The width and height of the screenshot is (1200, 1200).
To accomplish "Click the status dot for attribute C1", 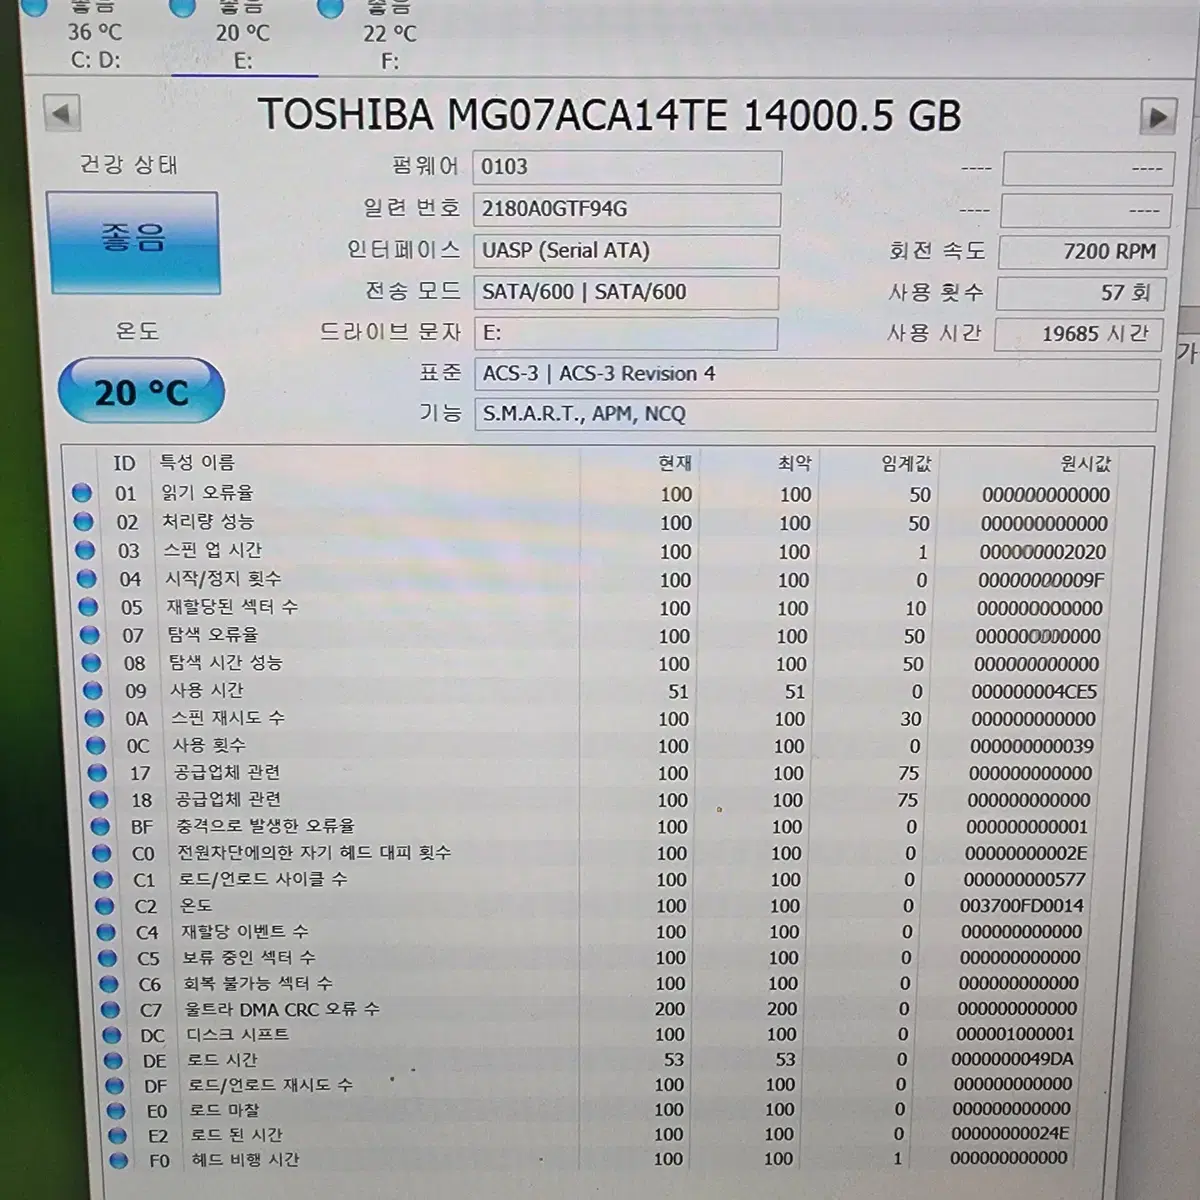I will click(103, 880).
